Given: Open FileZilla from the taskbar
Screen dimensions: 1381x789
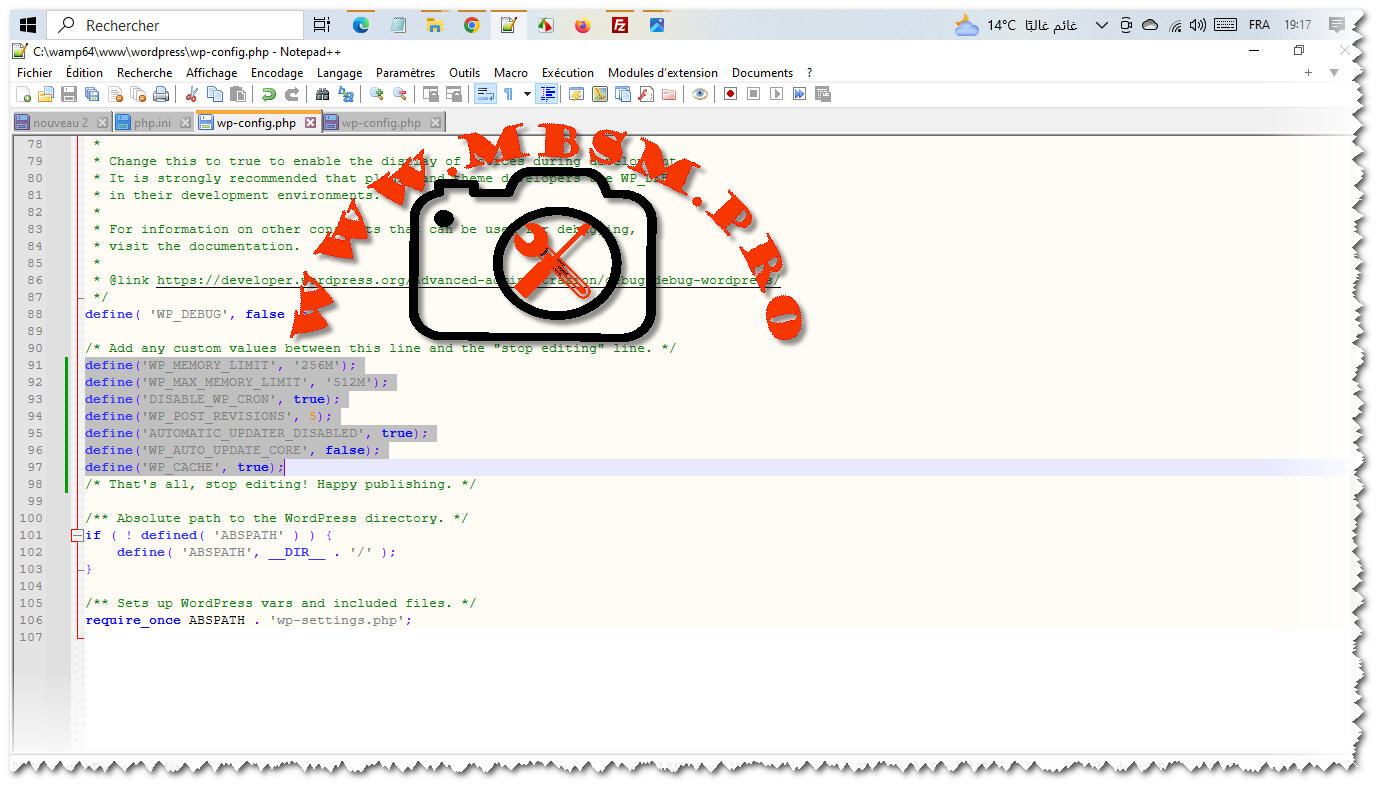Looking at the screenshot, I should click(x=620, y=25).
